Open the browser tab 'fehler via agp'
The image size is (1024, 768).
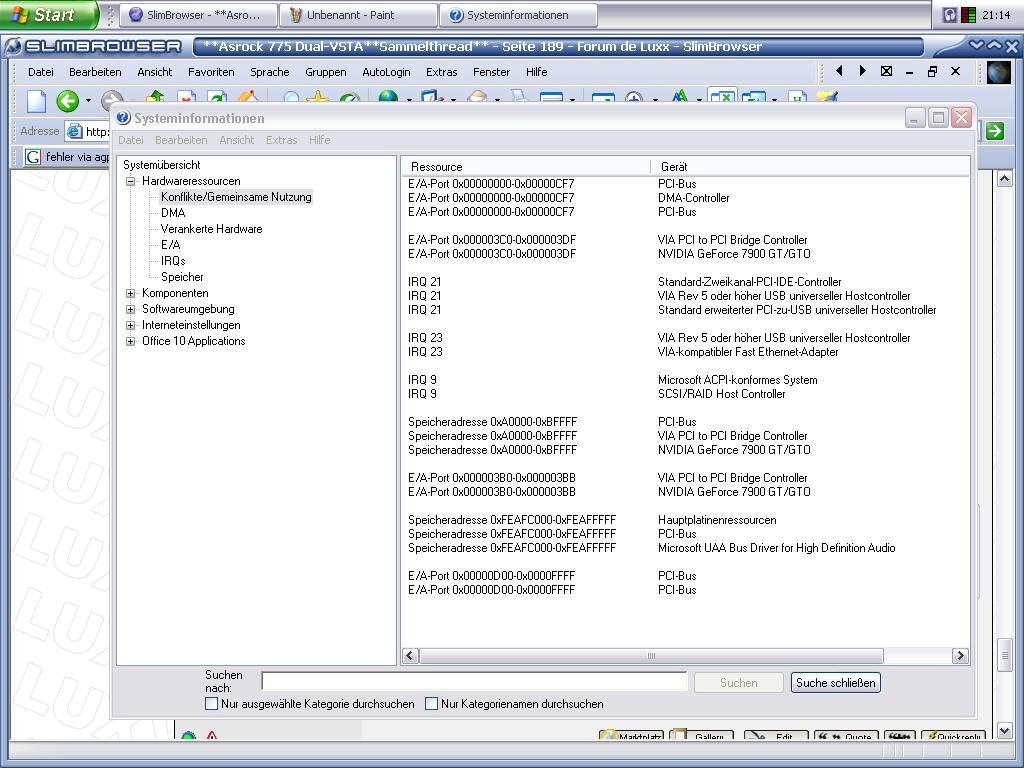coord(67,157)
